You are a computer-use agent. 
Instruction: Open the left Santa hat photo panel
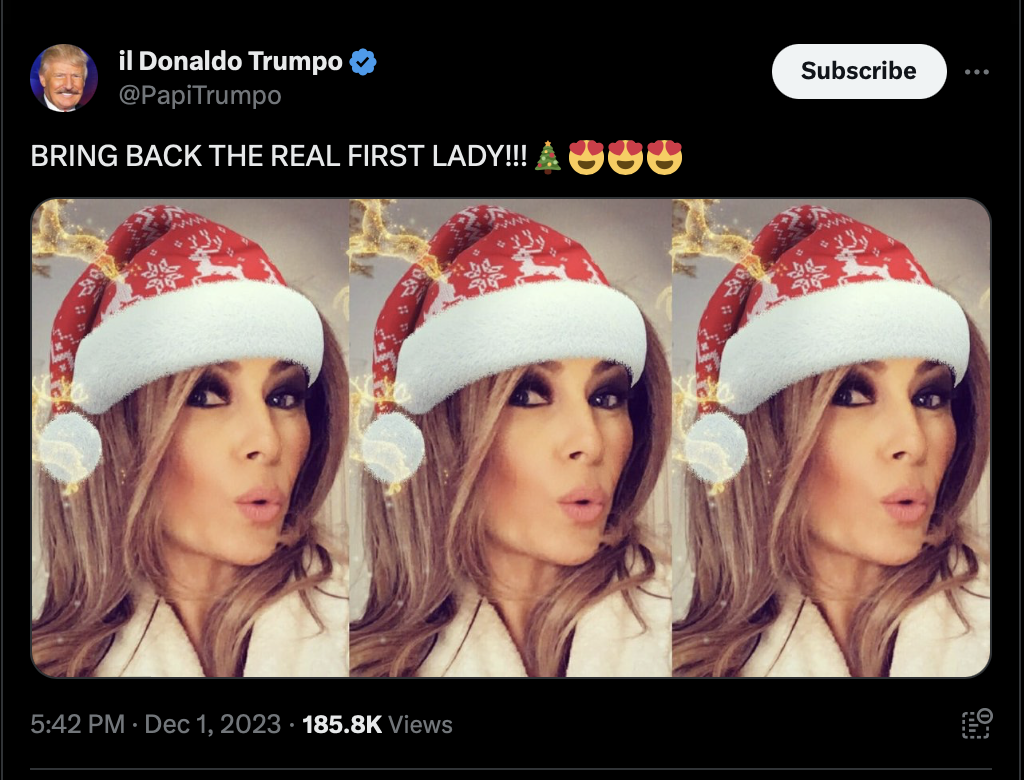tap(190, 438)
